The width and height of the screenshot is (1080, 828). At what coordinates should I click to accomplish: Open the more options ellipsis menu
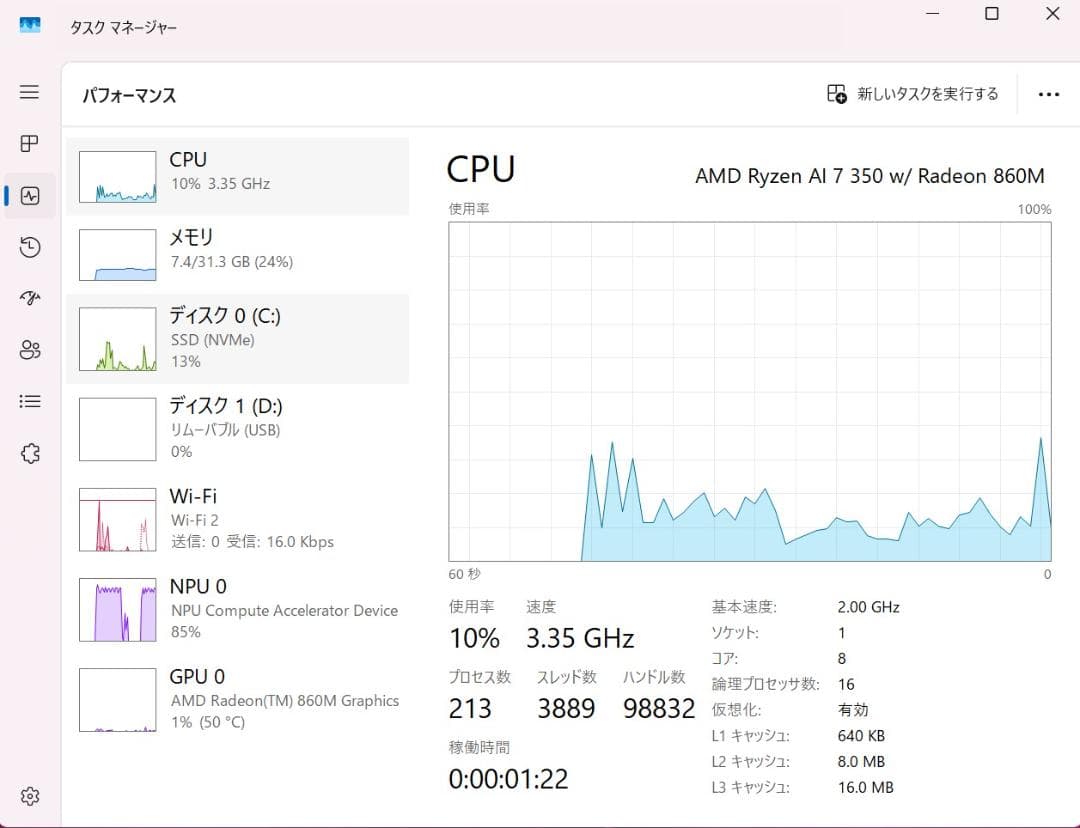(x=1048, y=93)
